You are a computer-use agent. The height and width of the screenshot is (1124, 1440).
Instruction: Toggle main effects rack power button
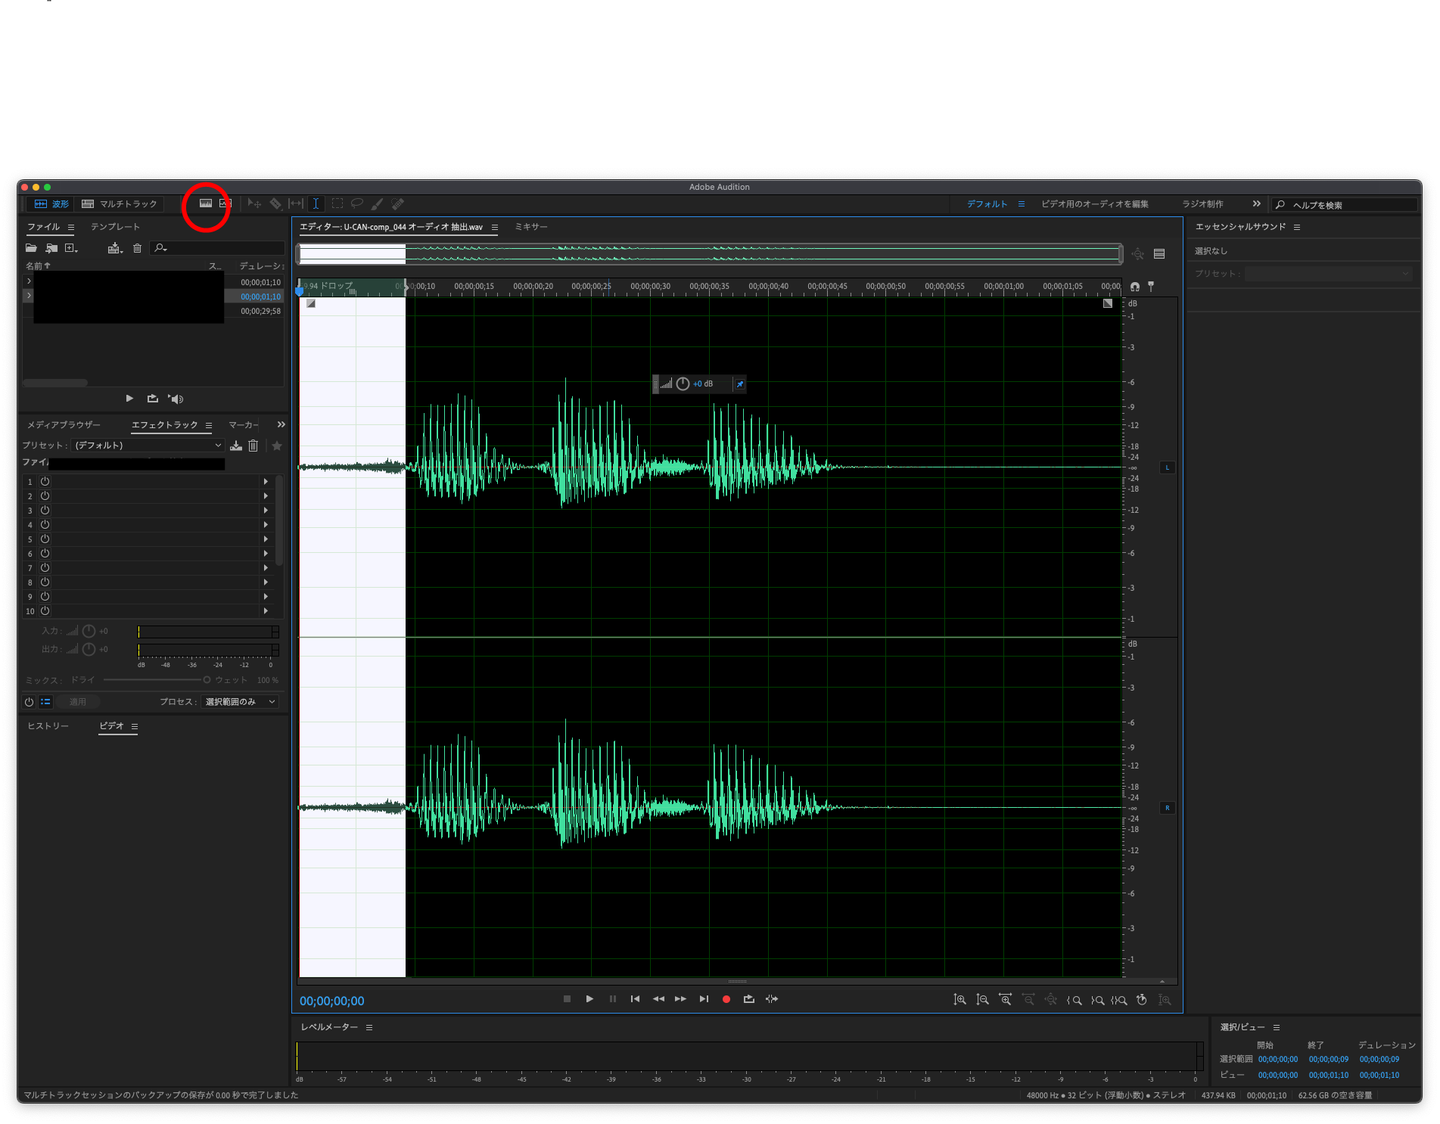pyautogui.click(x=29, y=702)
